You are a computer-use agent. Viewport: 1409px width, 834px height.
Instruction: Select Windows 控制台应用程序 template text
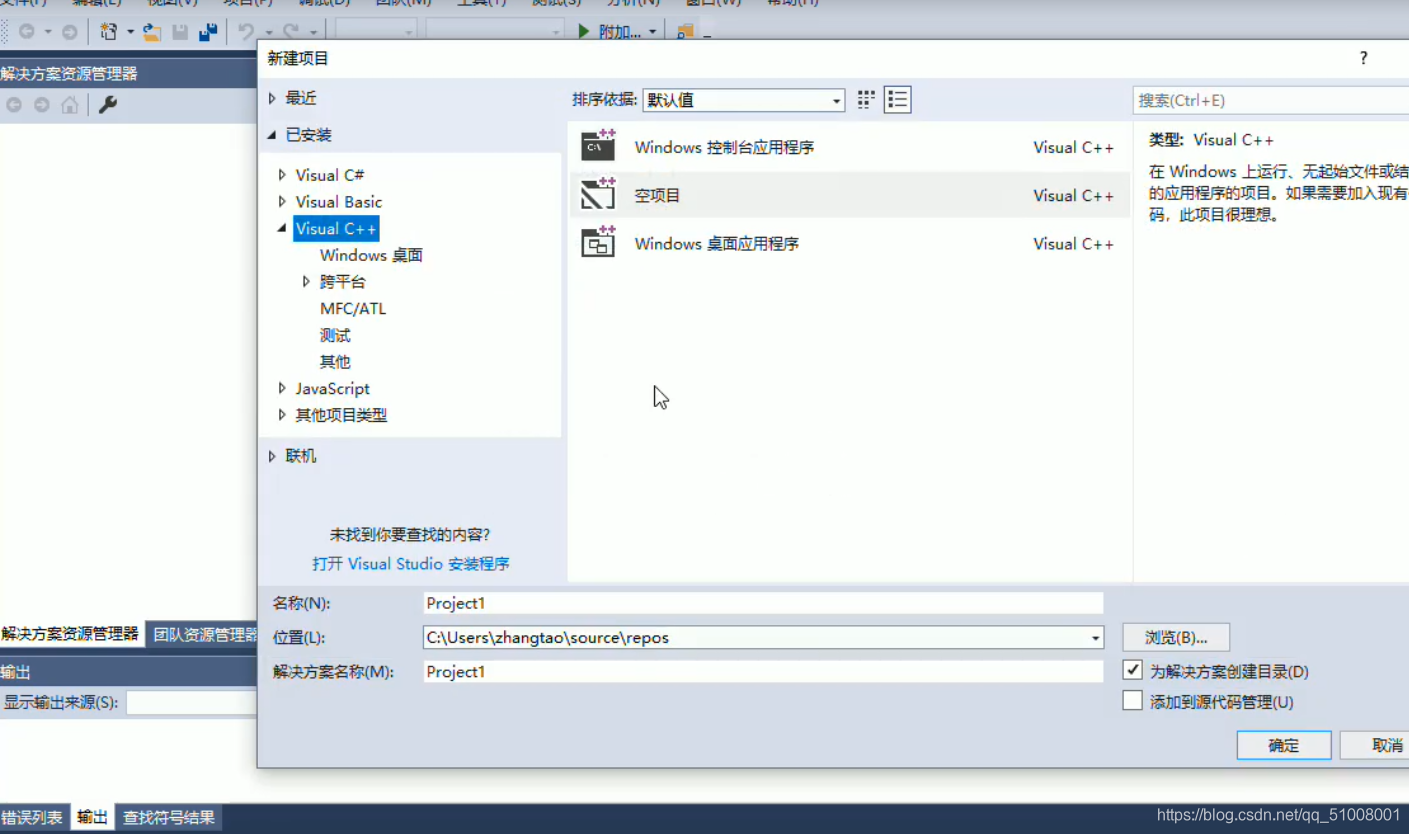(x=724, y=147)
